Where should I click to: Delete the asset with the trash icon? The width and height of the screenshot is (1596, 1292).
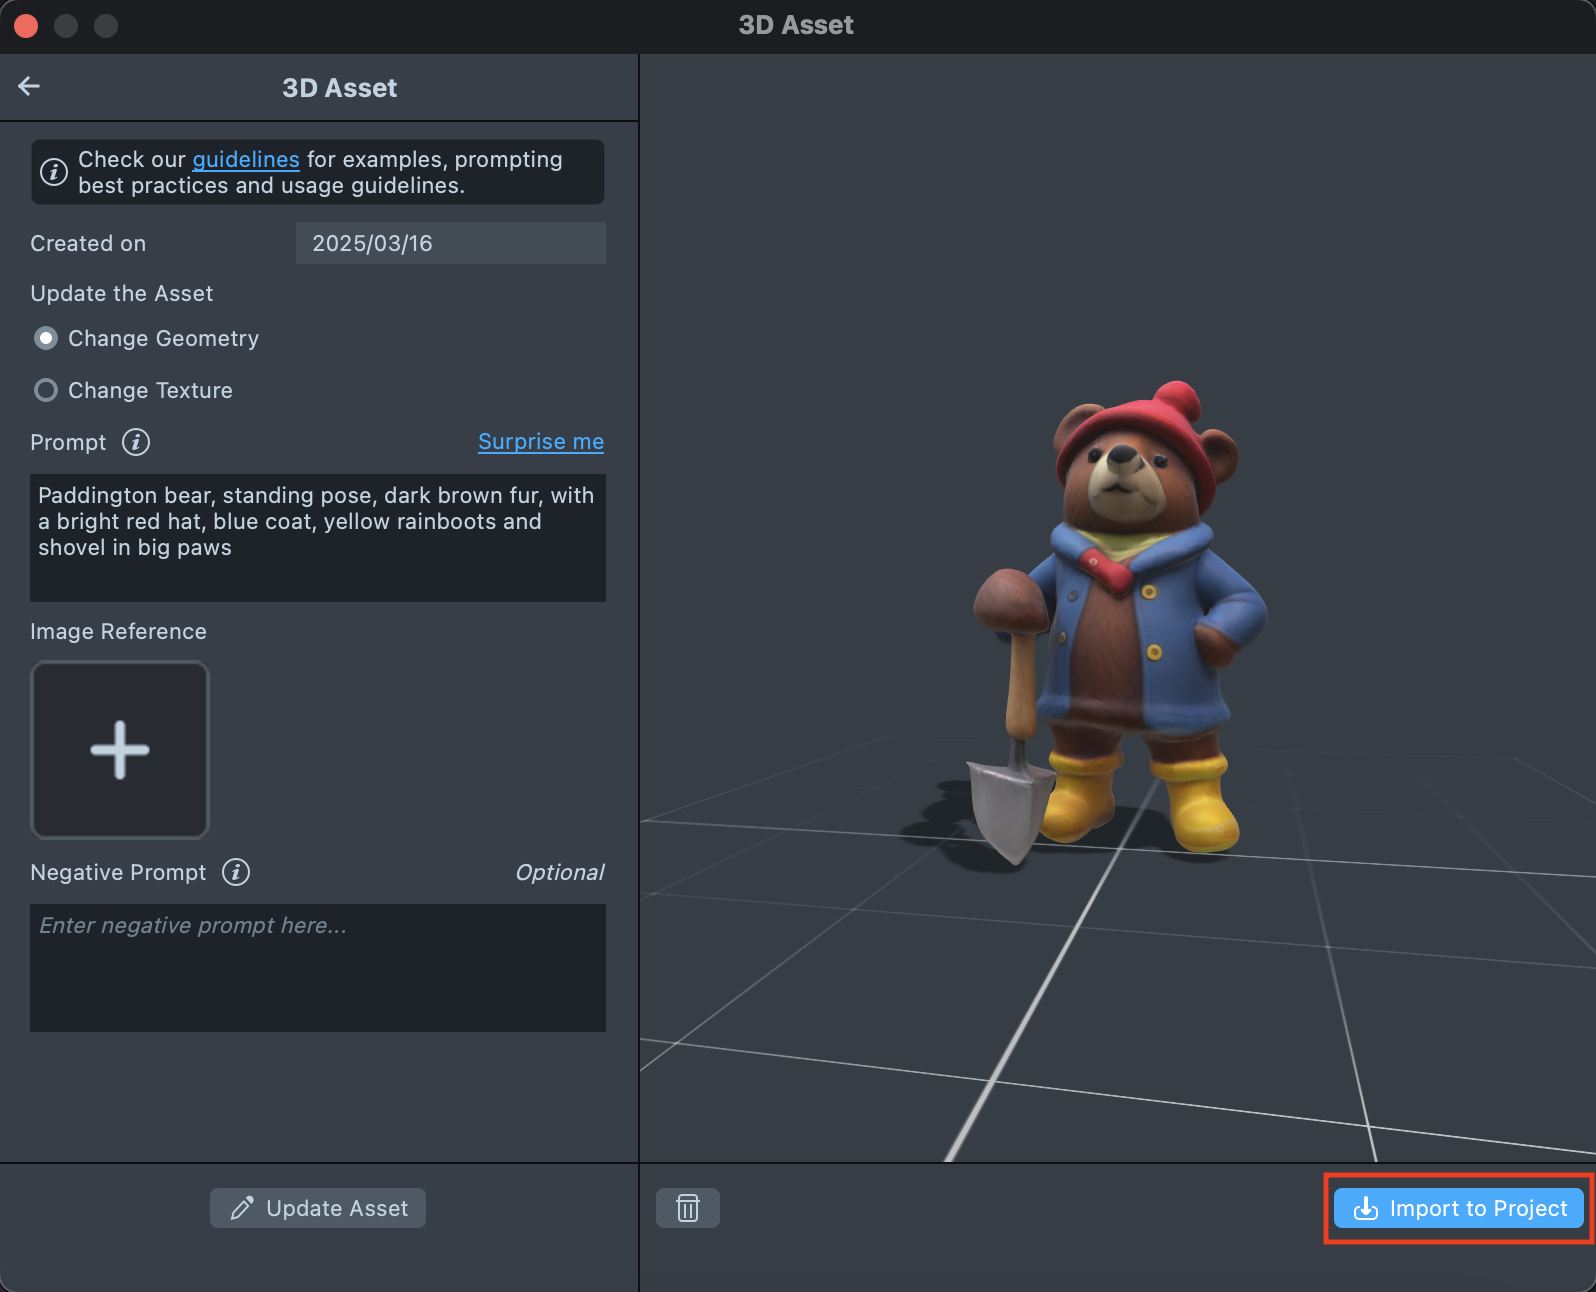click(x=688, y=1208)
